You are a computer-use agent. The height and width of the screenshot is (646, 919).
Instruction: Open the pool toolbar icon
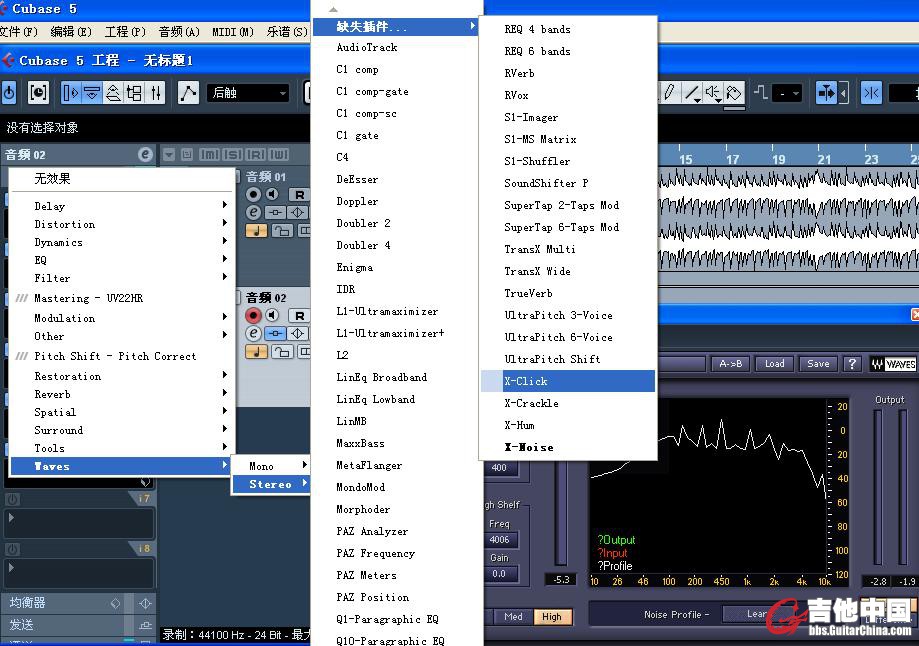(x=134, y=93)
